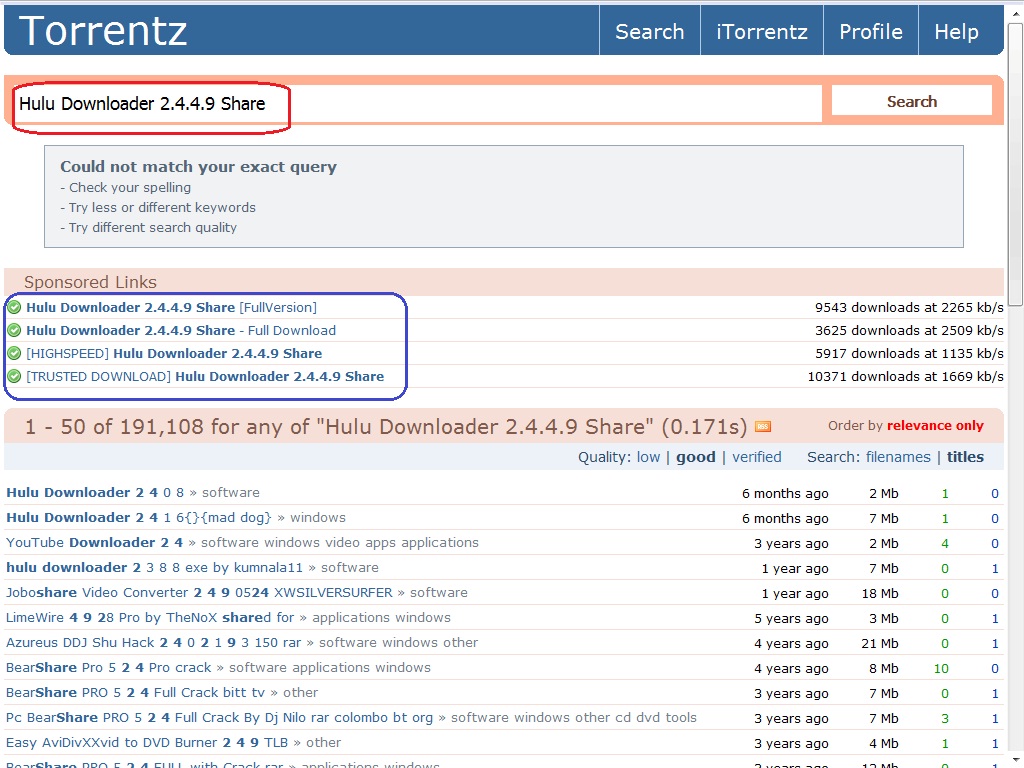The height and width of the screenshot is (768, 1024).
Task: Set quality filter to low
Action: [648, 456]
